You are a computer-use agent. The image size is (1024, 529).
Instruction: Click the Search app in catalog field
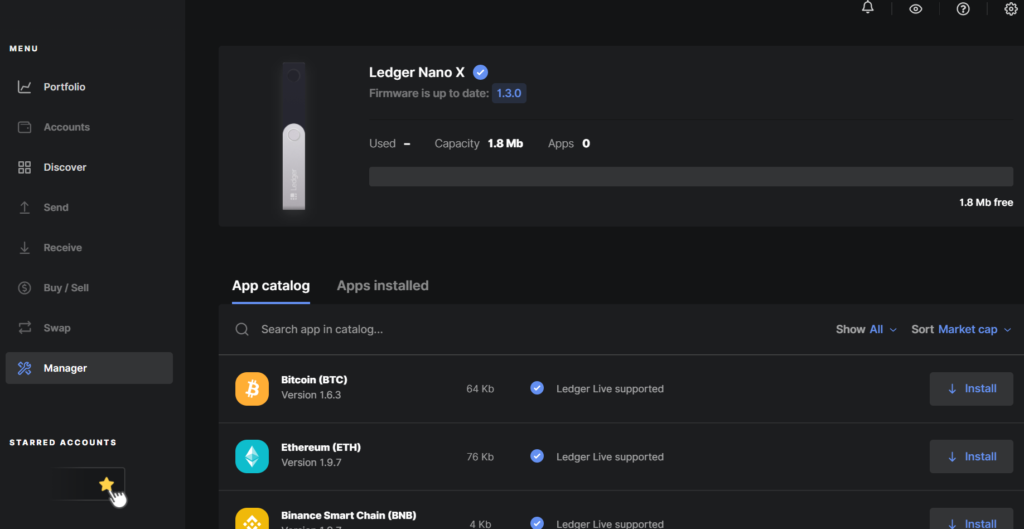322,329
